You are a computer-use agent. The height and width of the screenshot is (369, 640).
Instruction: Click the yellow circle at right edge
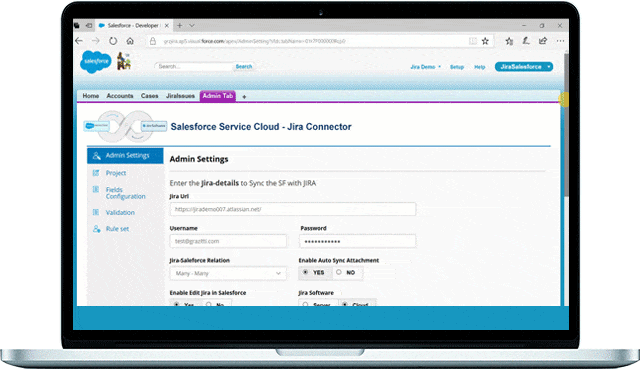(564, 99)
